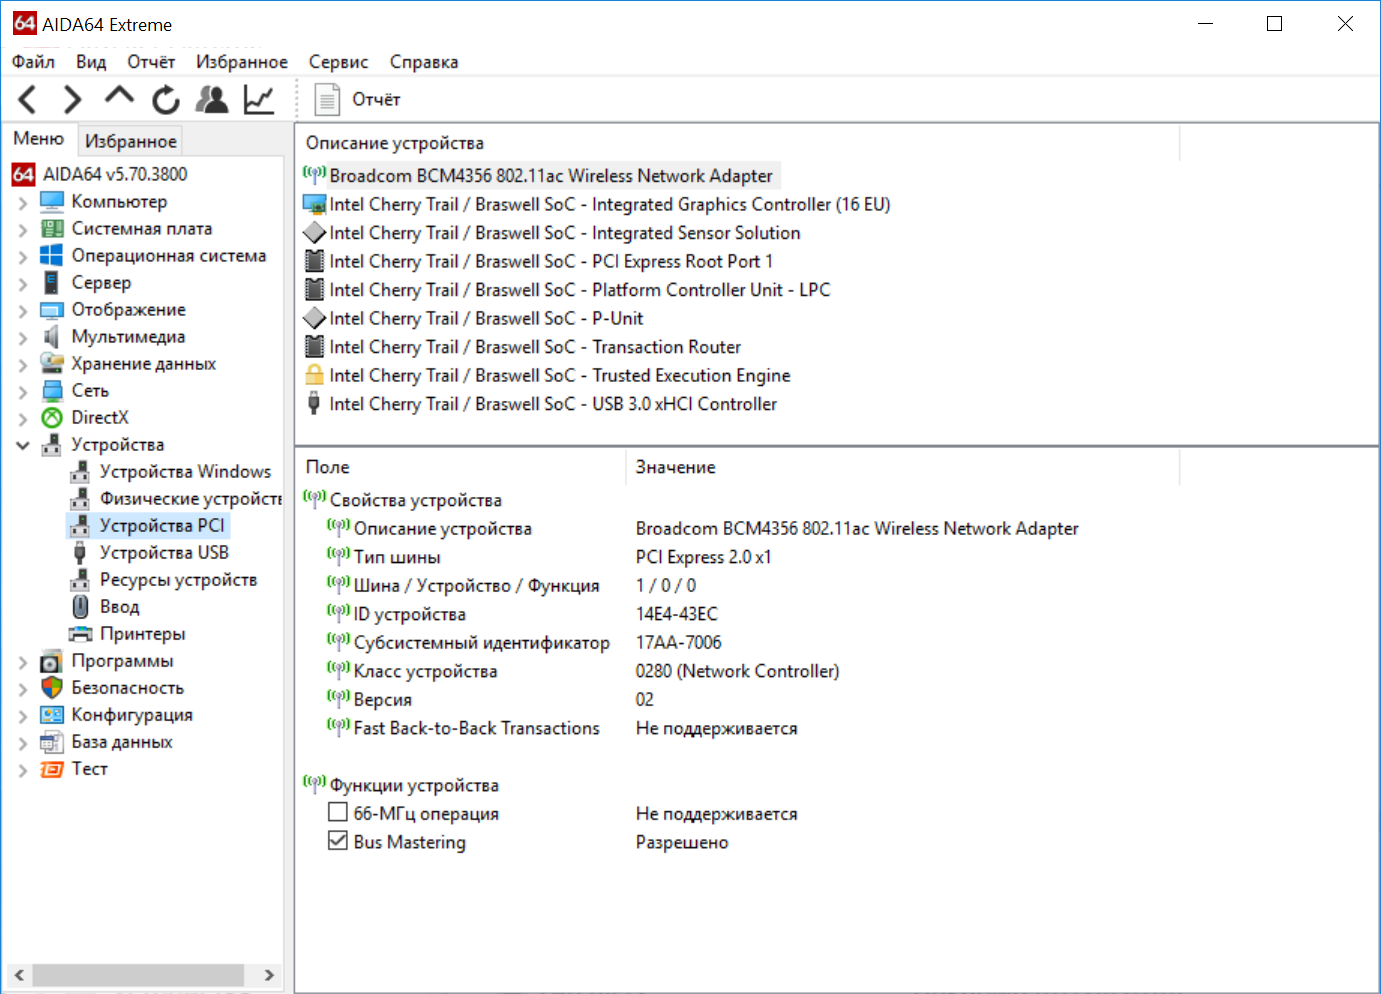Click the sidebar scroll right arrow
Screen dimensions: 1381x994
click(269, 975)
